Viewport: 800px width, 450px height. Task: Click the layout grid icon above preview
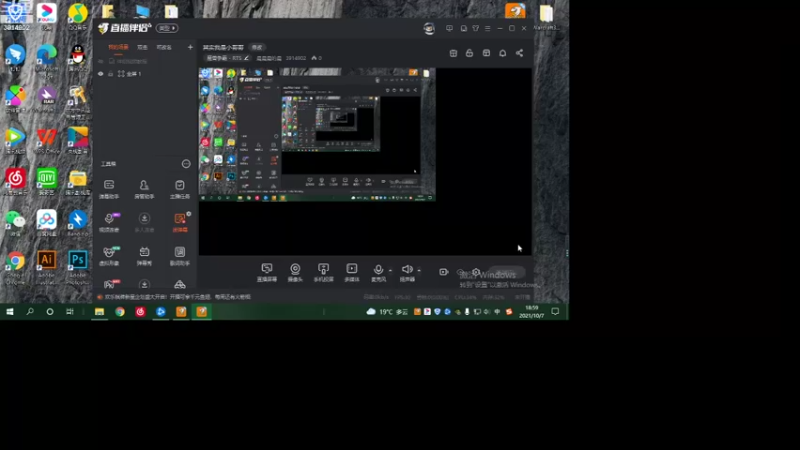pos(453,53)
